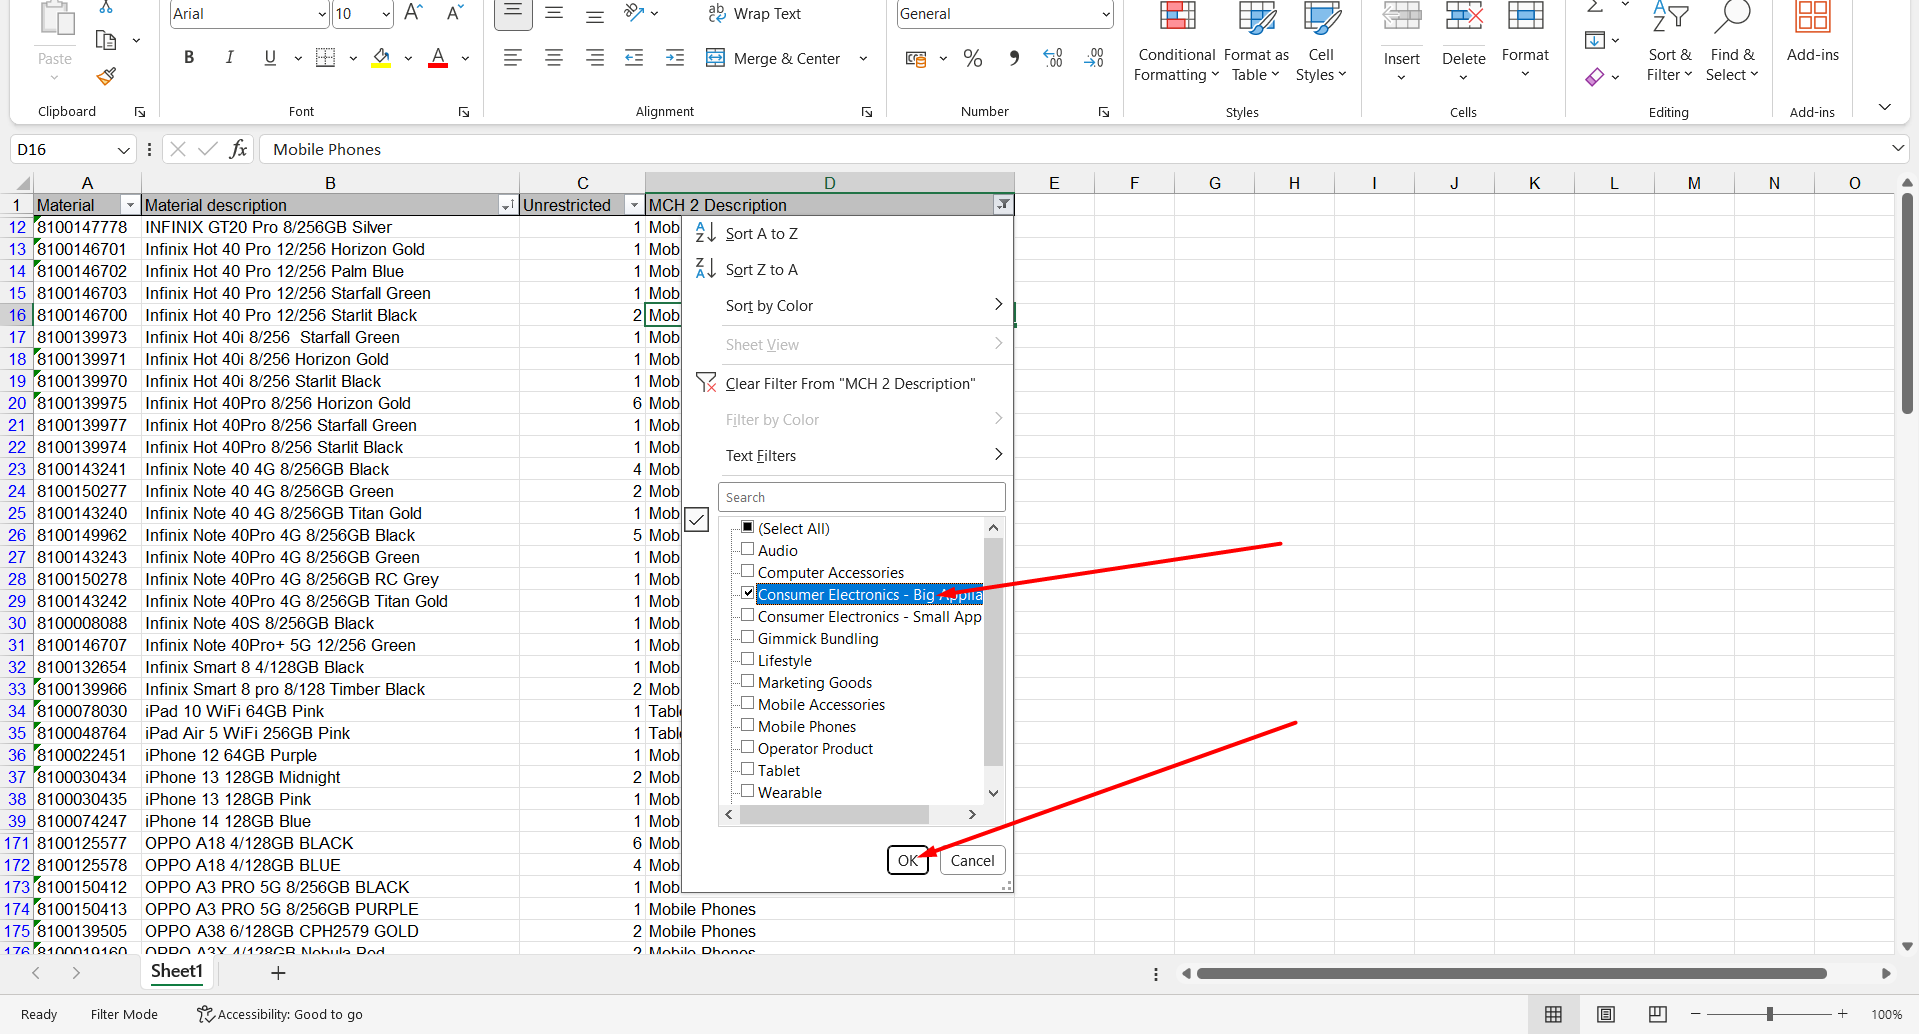Switch to Page Break Preview view
Screen dimensions: 1919x1034
(1657, 1014)
